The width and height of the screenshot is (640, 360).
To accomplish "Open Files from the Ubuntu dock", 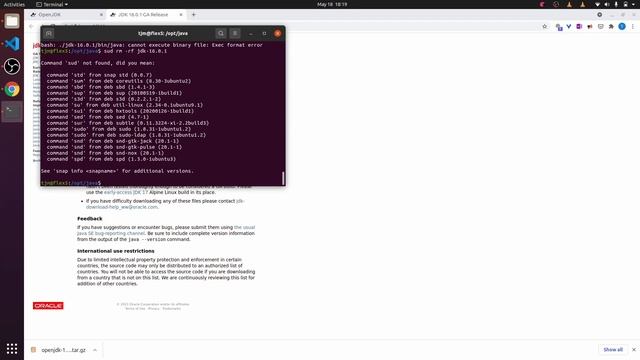I will tap(12, 21).
